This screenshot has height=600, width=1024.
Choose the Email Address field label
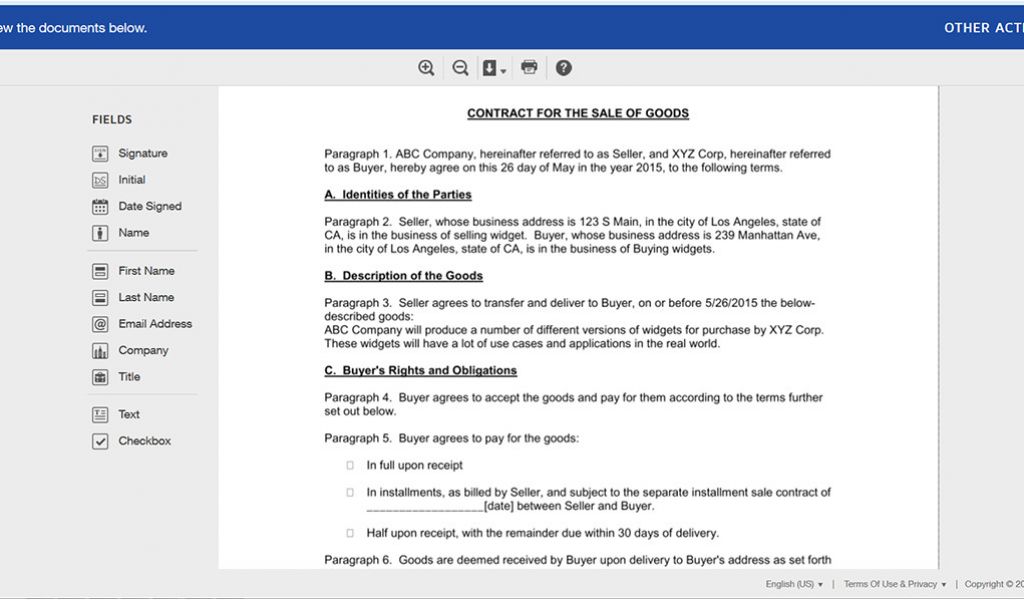tap(155, 323)
